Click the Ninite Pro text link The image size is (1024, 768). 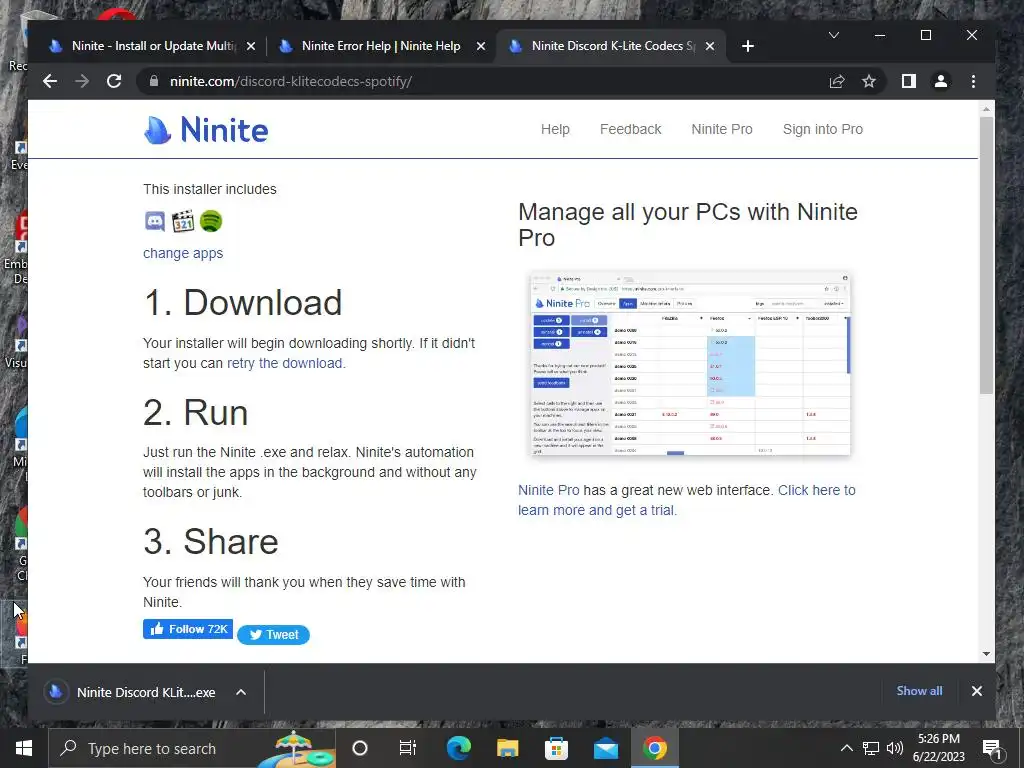coord(549,490)
